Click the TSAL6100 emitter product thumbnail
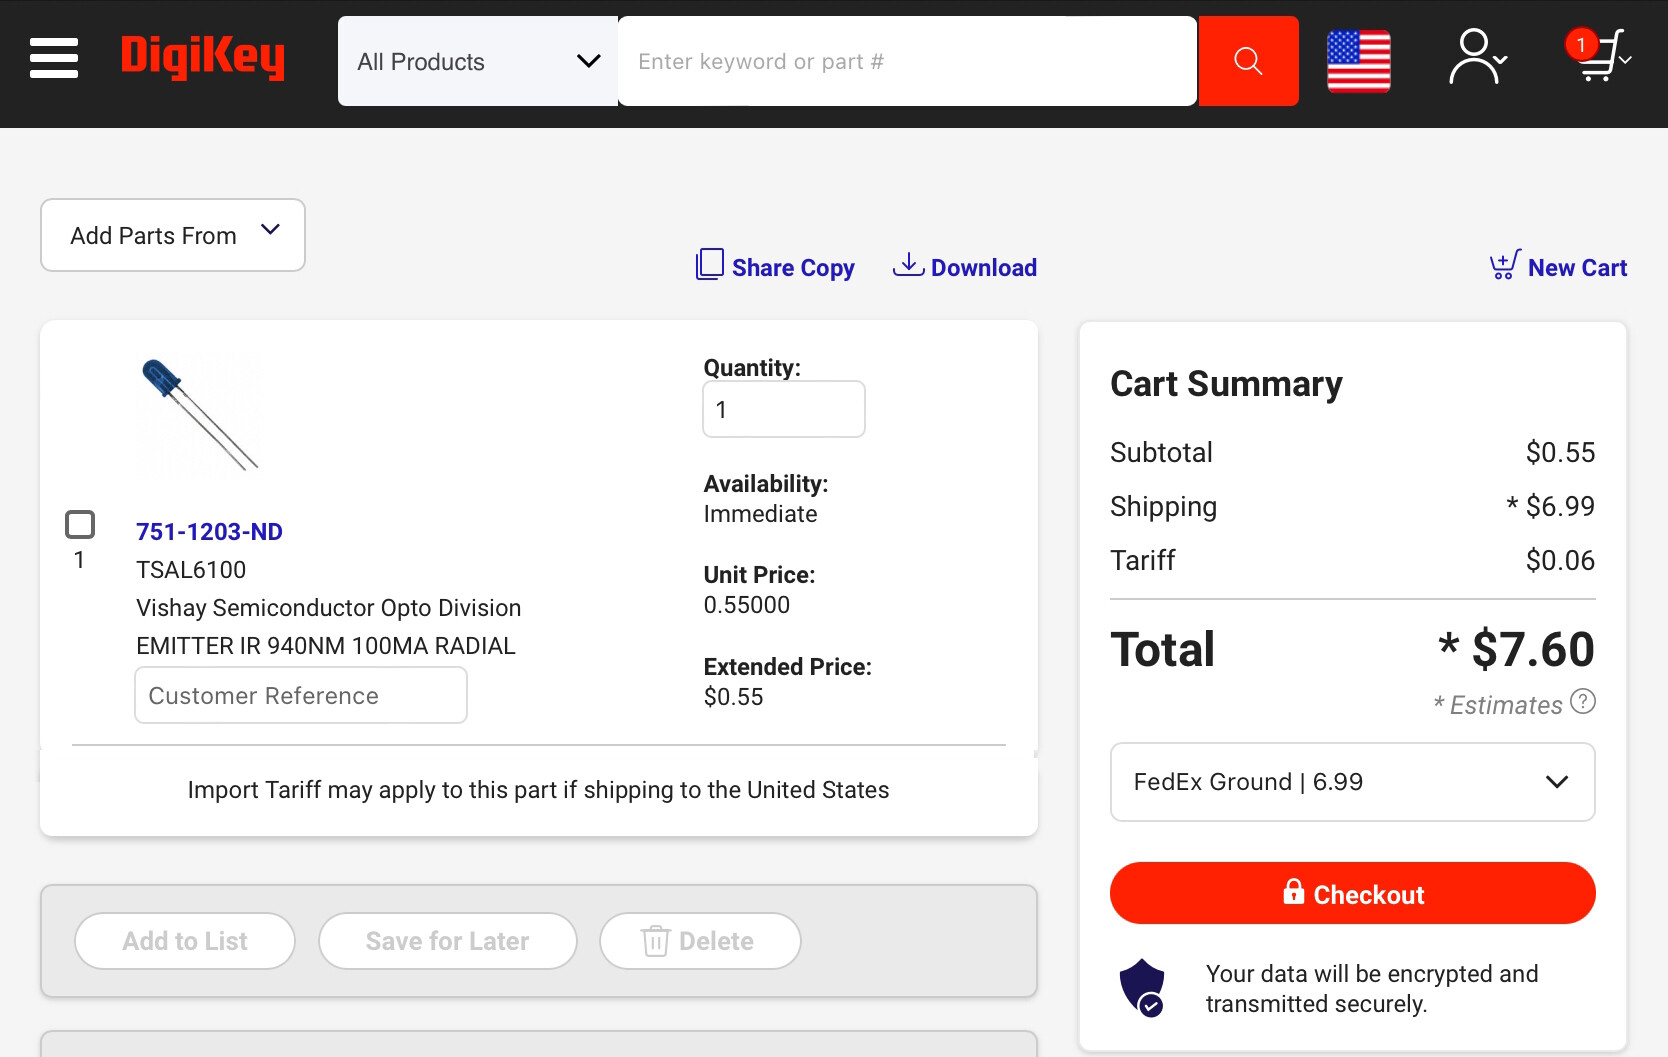Screen dimensions: 1668x1057 [199, 414]
